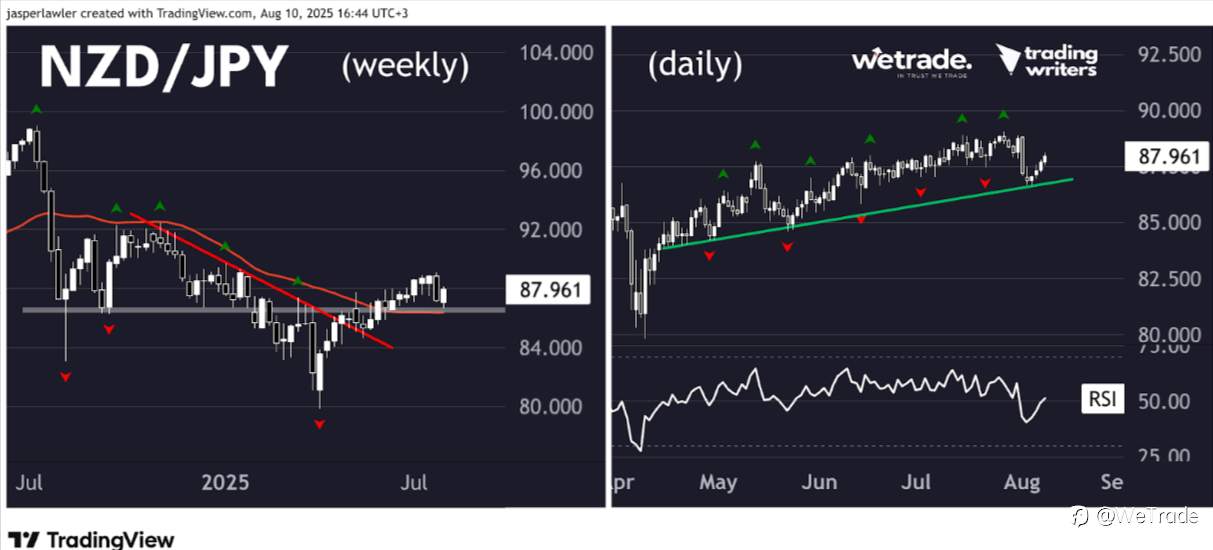This screenshot has width=1213, height=550.
Task: Click the Trading Writers logo
Action: pyautogui.click(x=1048, y=60)
